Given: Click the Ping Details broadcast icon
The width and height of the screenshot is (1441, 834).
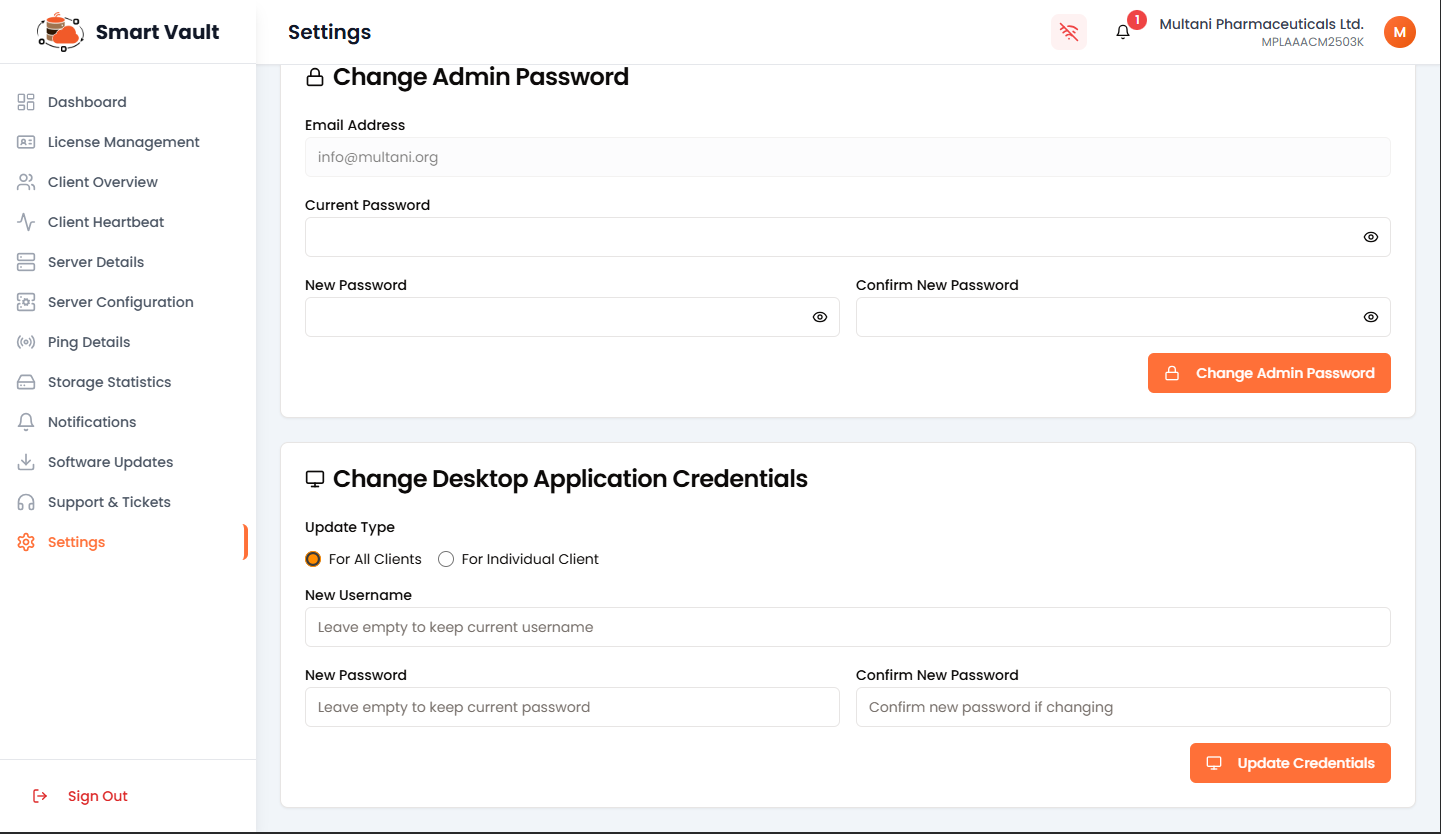Looking at the screenshot, I should coord(26,342).
